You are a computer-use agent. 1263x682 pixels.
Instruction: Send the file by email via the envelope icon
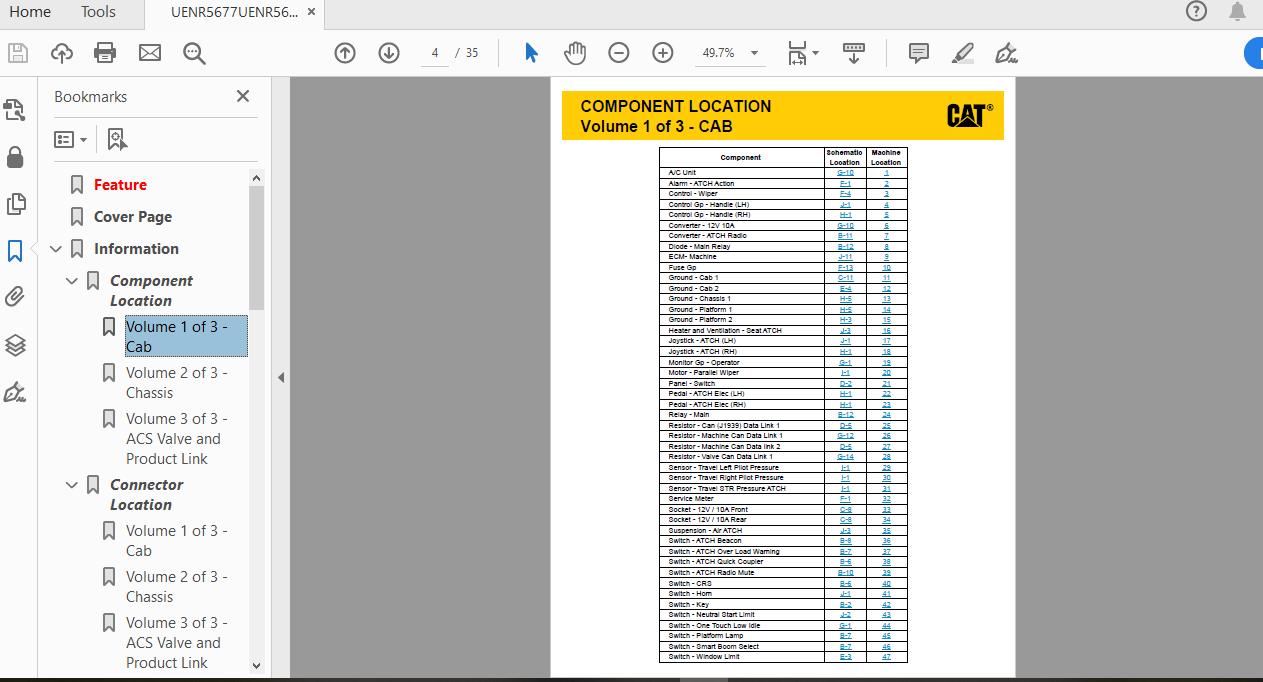pyautogui.click(x=150, y=53)
